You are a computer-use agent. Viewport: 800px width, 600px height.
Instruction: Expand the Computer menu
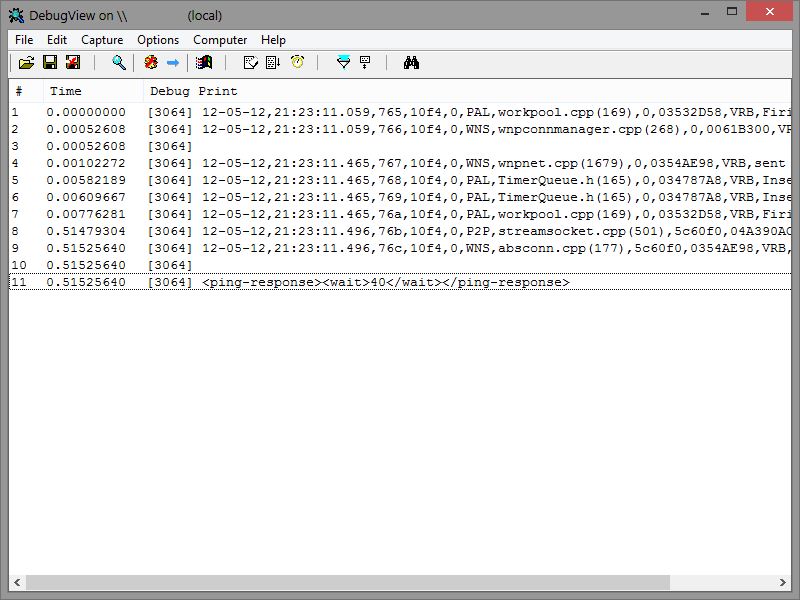click(220, 40)
